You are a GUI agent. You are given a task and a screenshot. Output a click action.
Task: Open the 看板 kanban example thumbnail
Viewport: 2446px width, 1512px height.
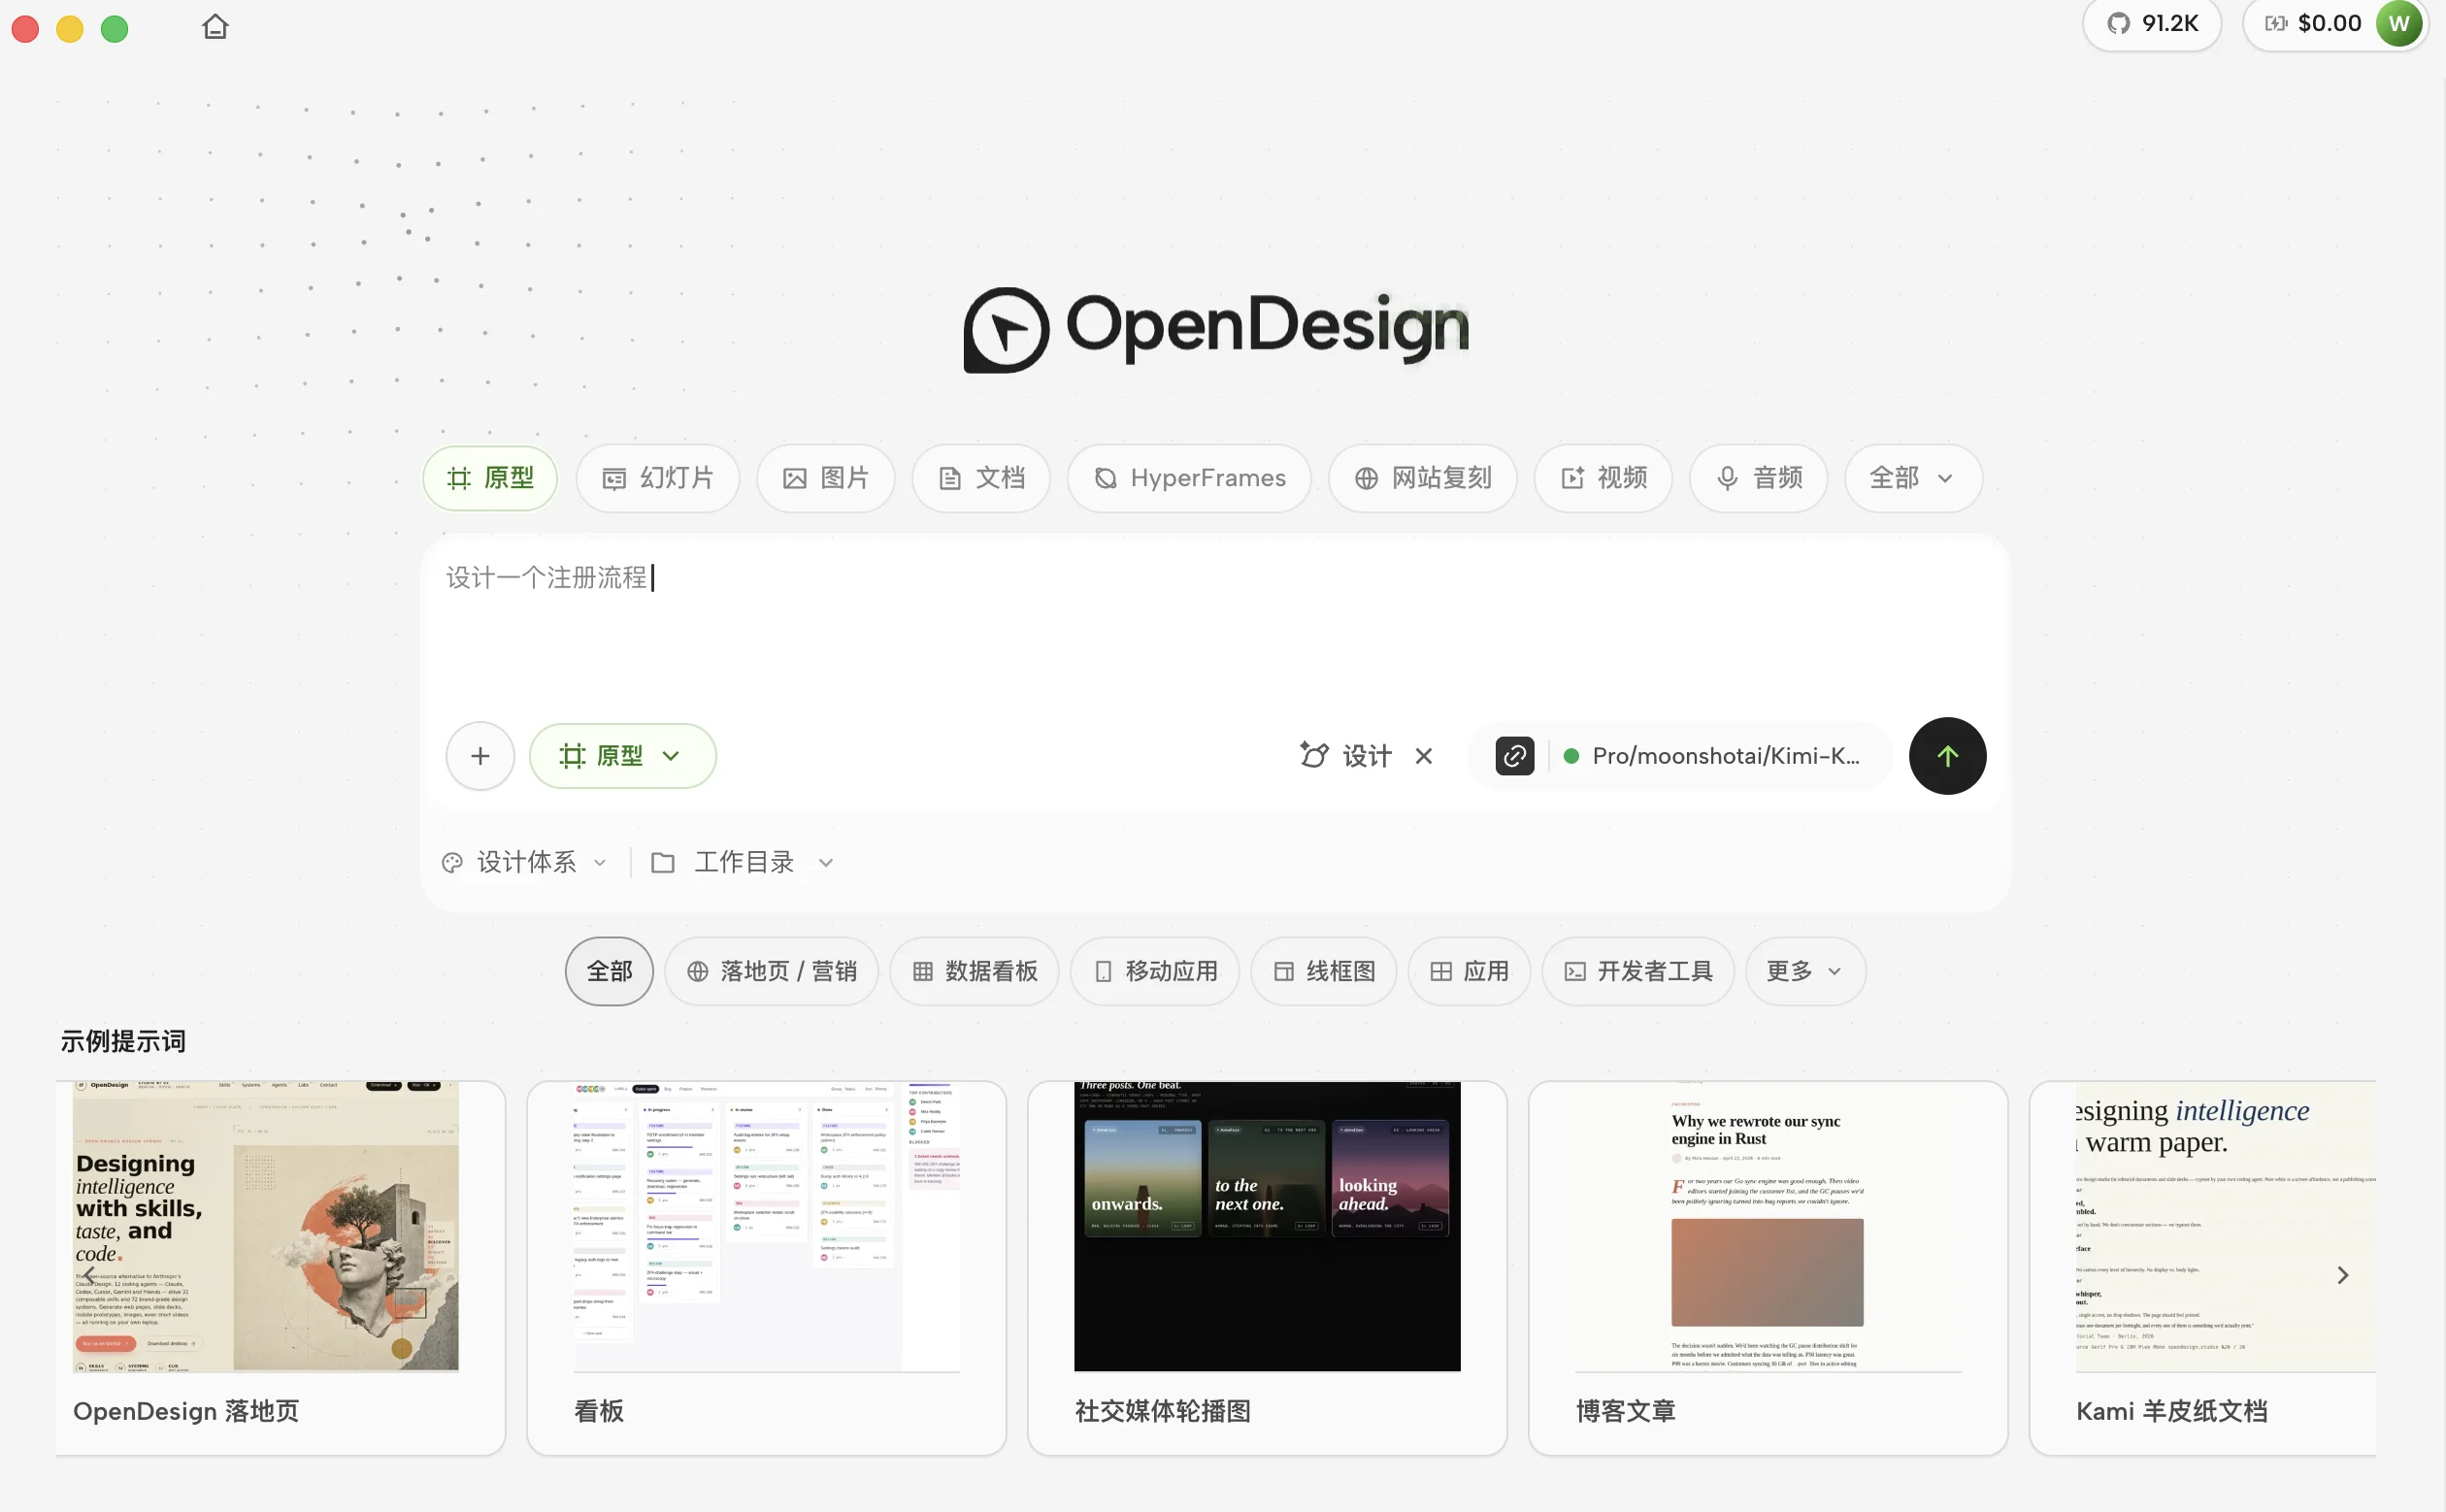pos(767,1226)
